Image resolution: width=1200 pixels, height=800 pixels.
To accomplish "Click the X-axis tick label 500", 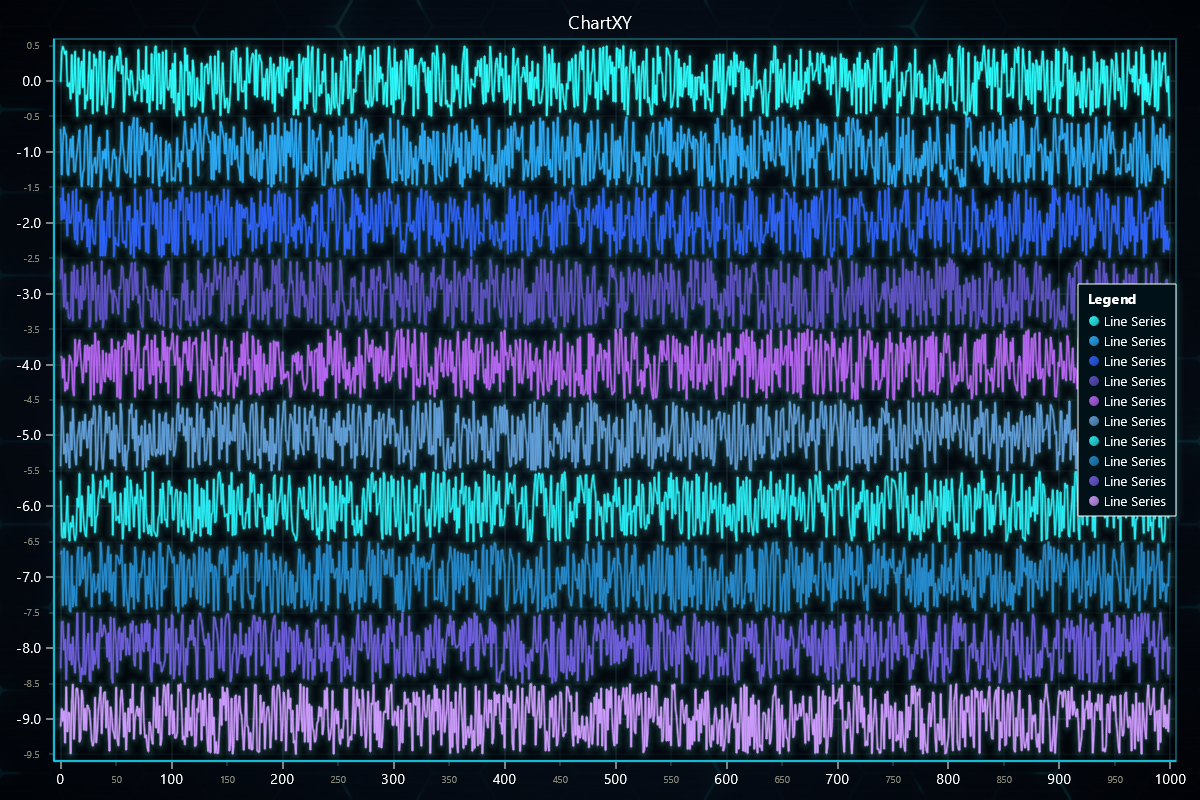I will [x=616, y=778].
